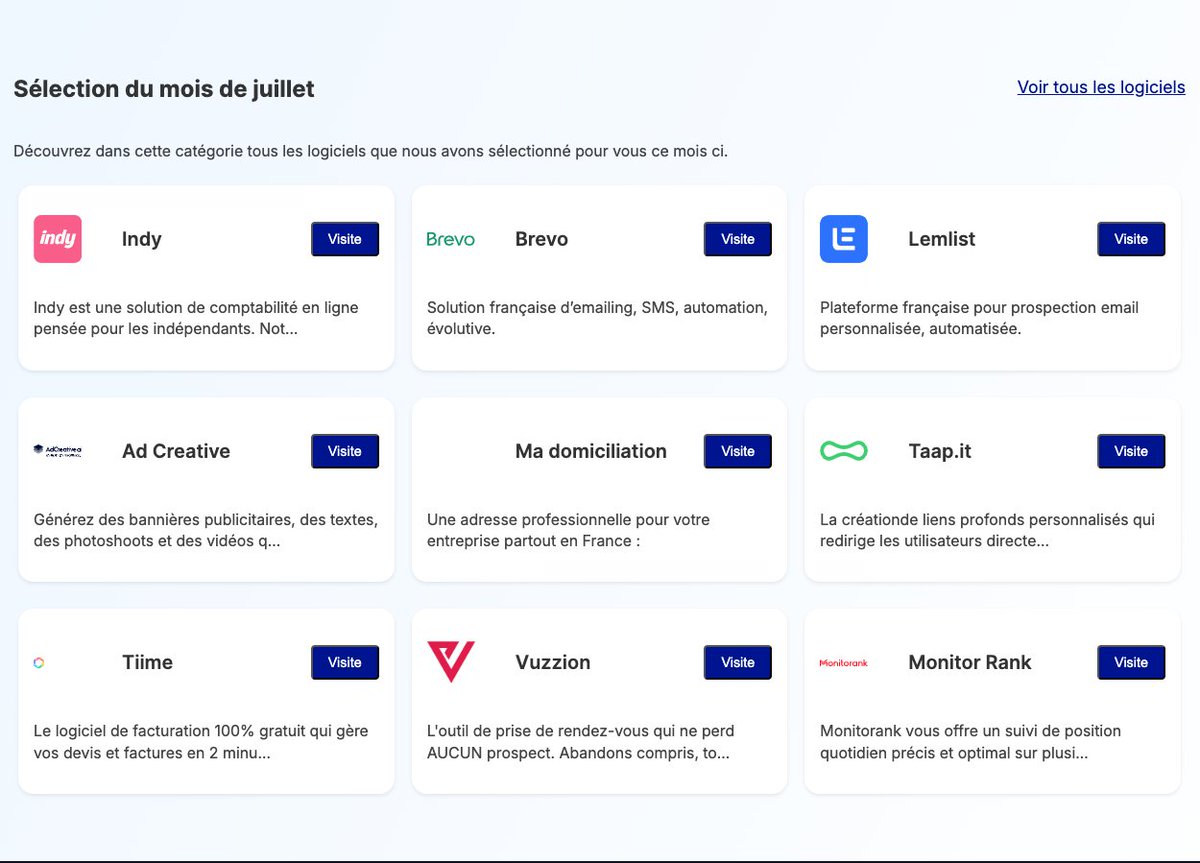Open the Visite button for Brevo
This screenshot has height=863, width=1200.
point(738,239)
